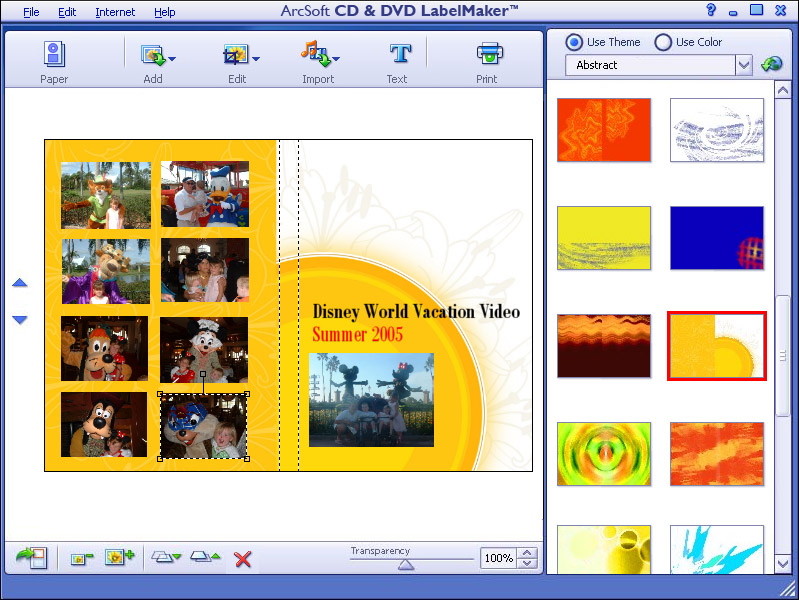The width and height of the screenshot is (799, 600).
Task: Click the theme list scroll up arrow
Action: point(783,90)
